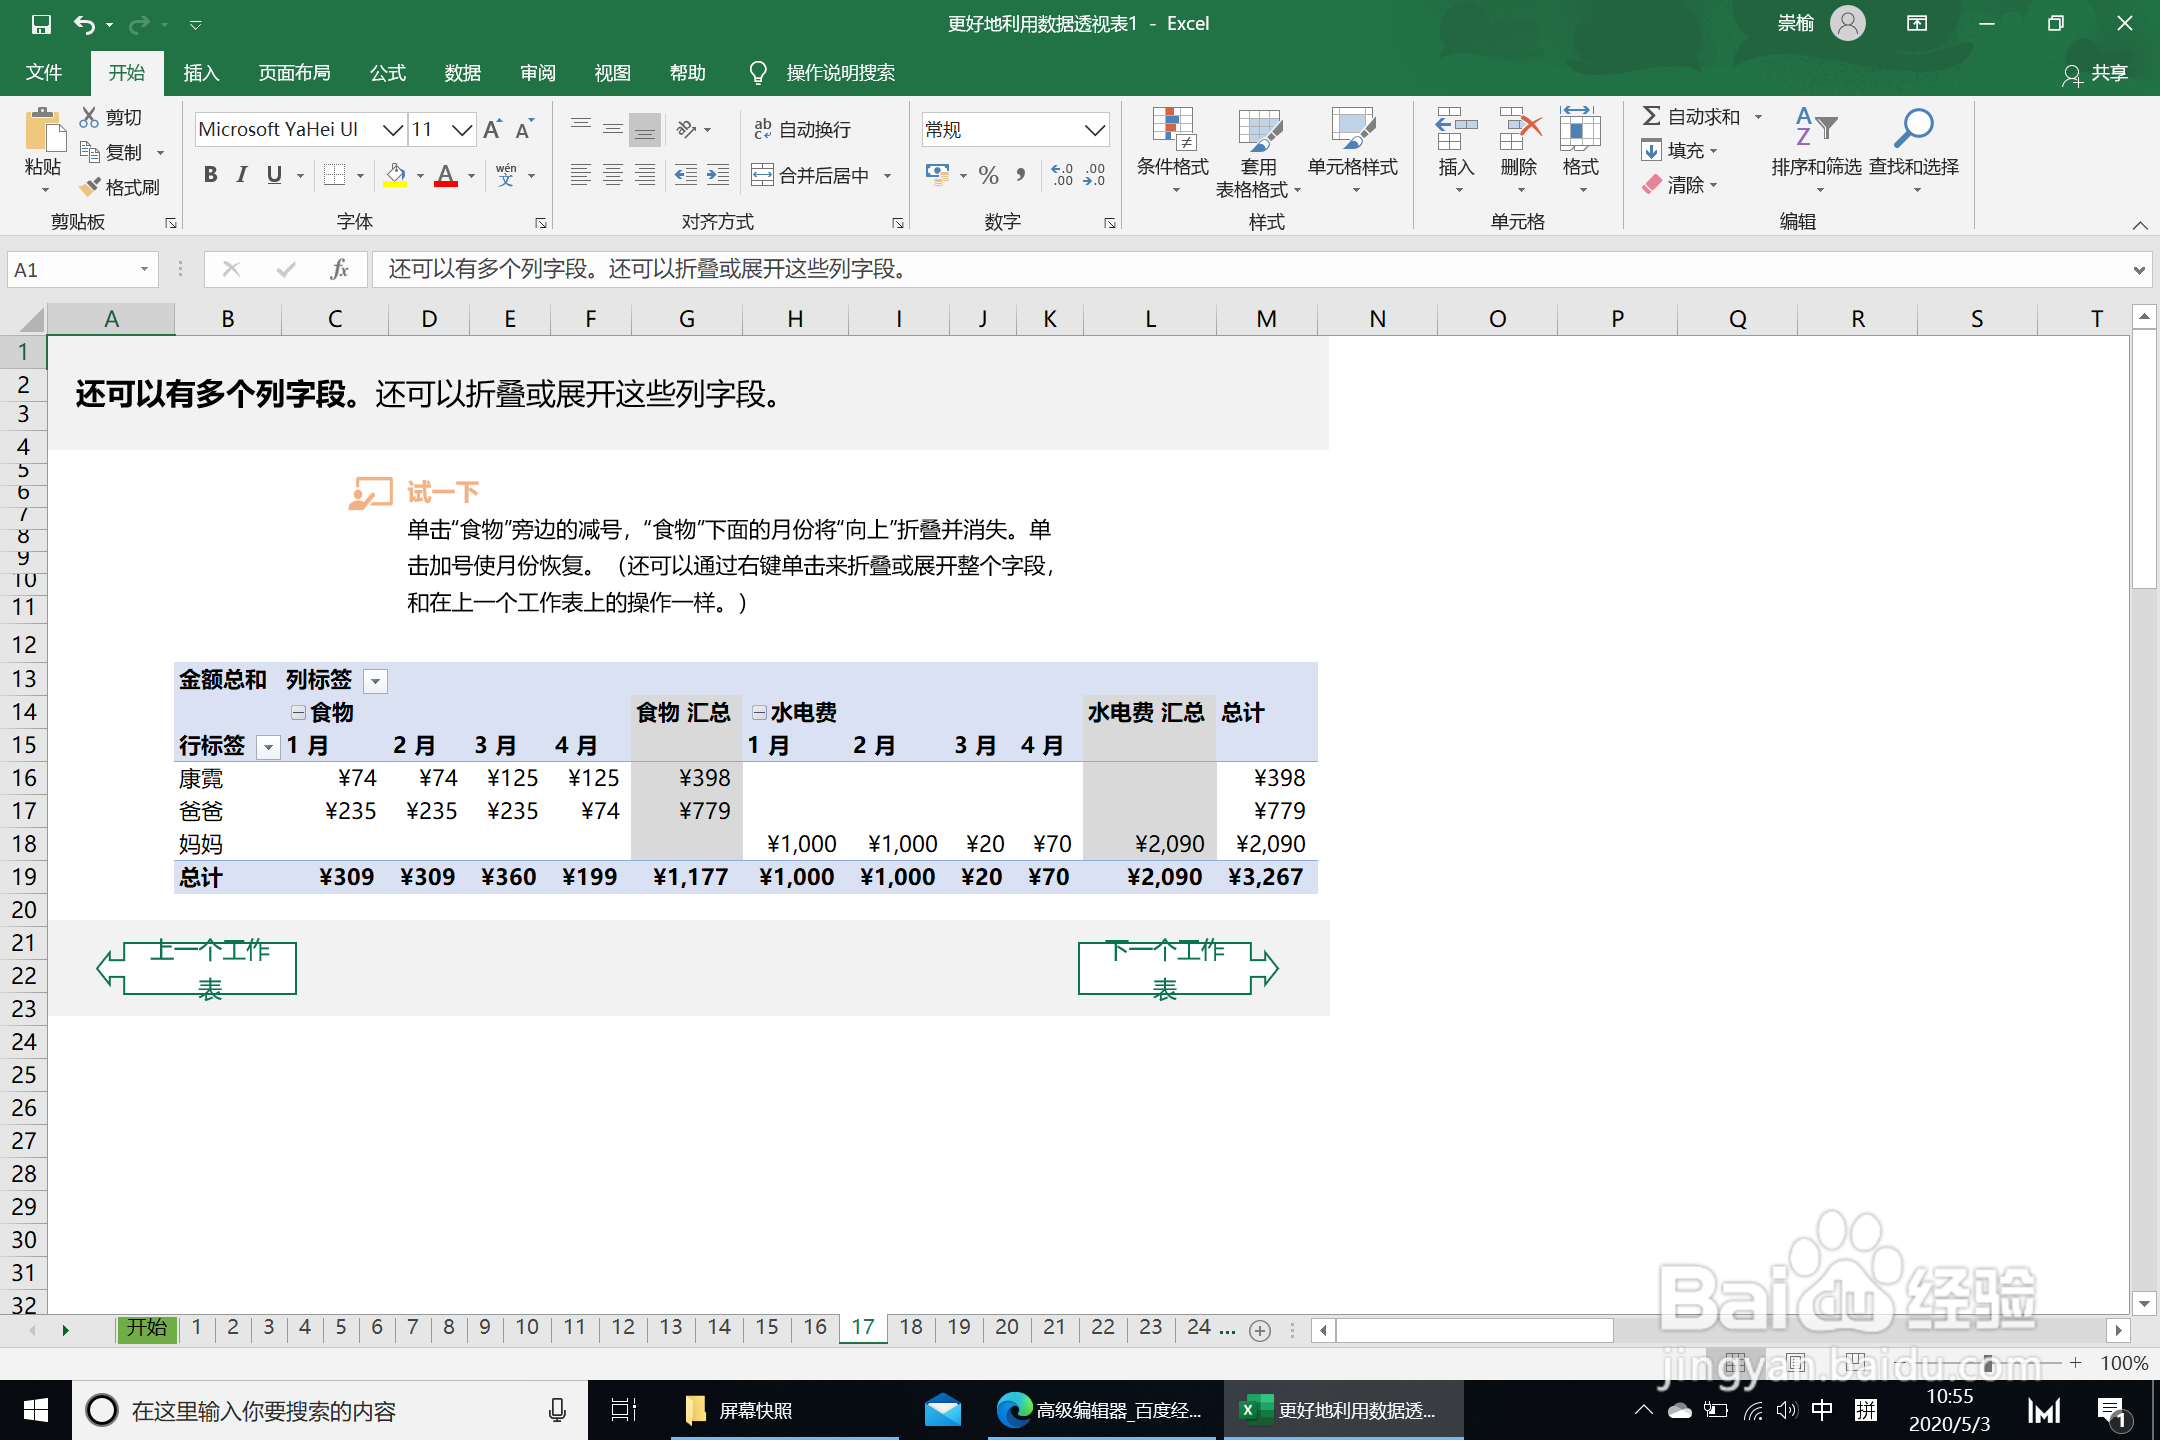This screenshot has width=2160, height=1440.
Task: Click the Format cells icon
Action: (x=1581, y=129)
